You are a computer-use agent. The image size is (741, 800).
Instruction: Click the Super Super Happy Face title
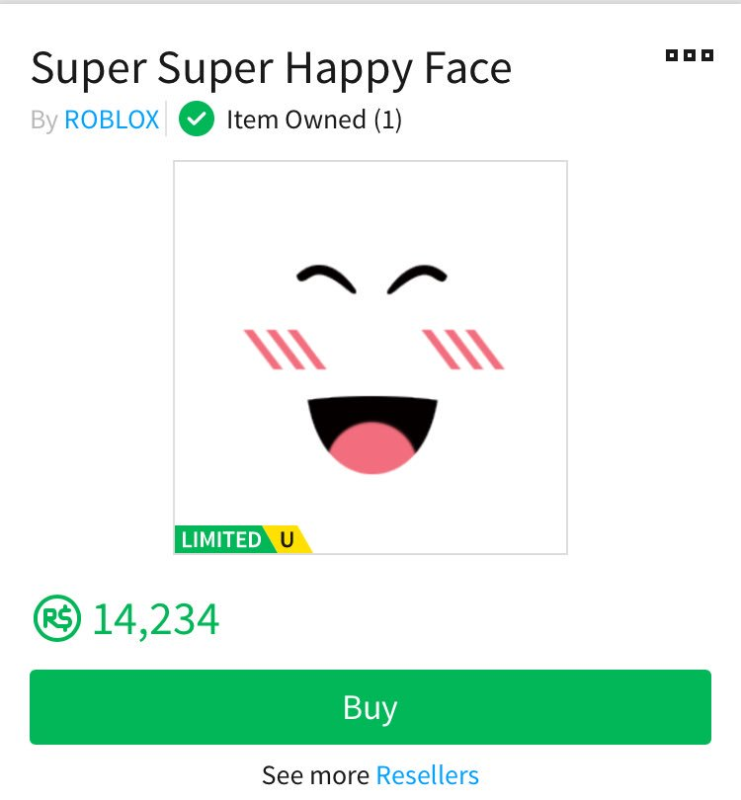click(x=271, y=68)
